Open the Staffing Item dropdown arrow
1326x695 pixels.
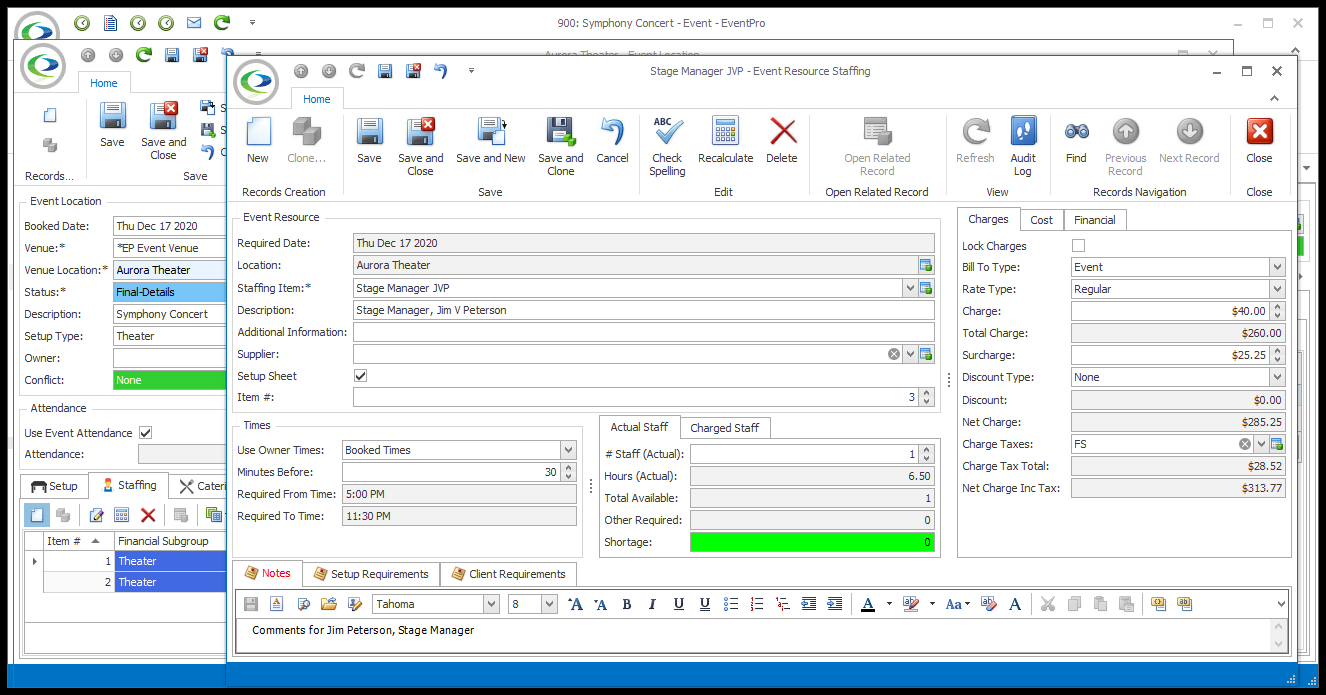[910, 288]
